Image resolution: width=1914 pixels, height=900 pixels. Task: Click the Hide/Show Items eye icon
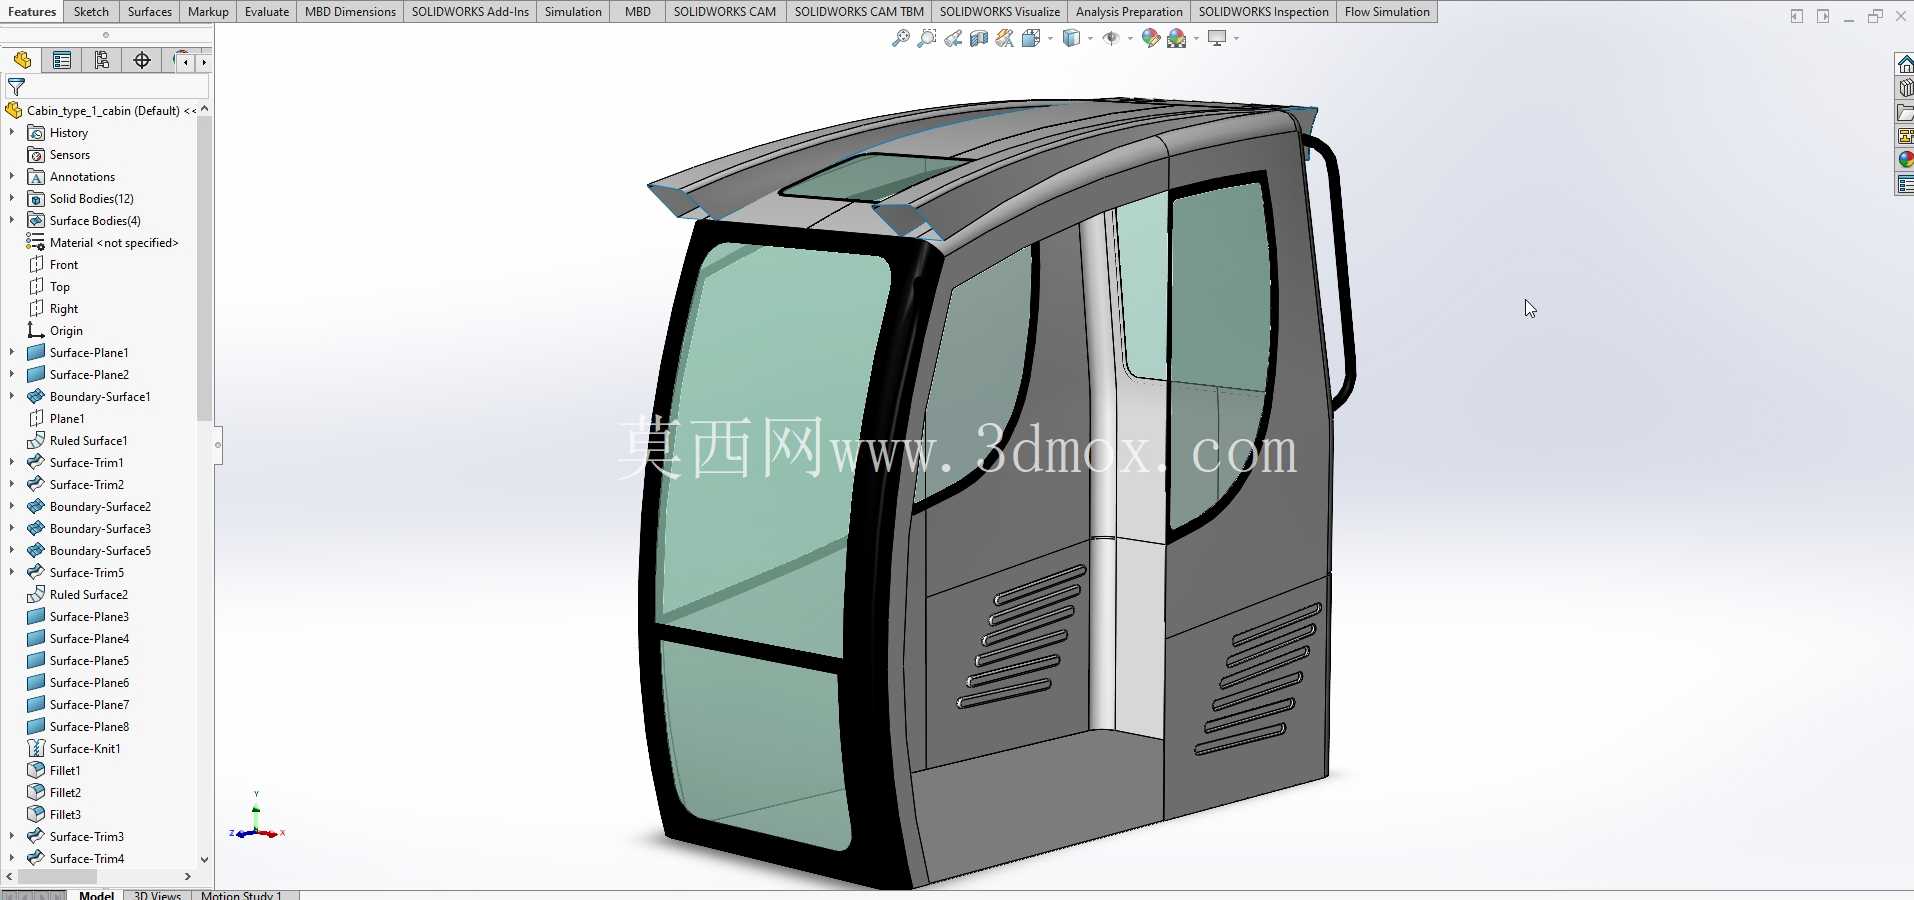pos(1111,38)
